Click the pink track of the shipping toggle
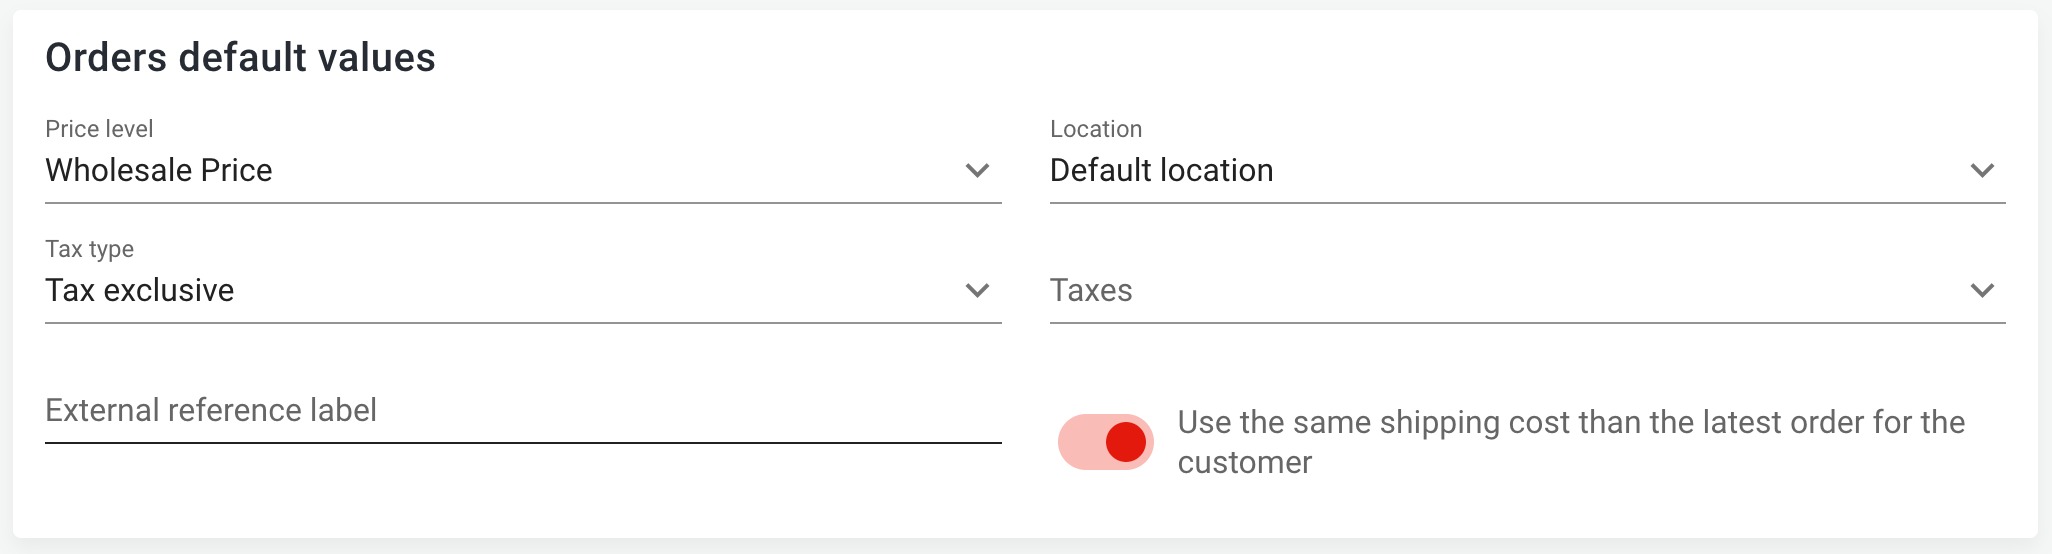The width and height of the screenshot is (2052, 554). pos(1078,442)
